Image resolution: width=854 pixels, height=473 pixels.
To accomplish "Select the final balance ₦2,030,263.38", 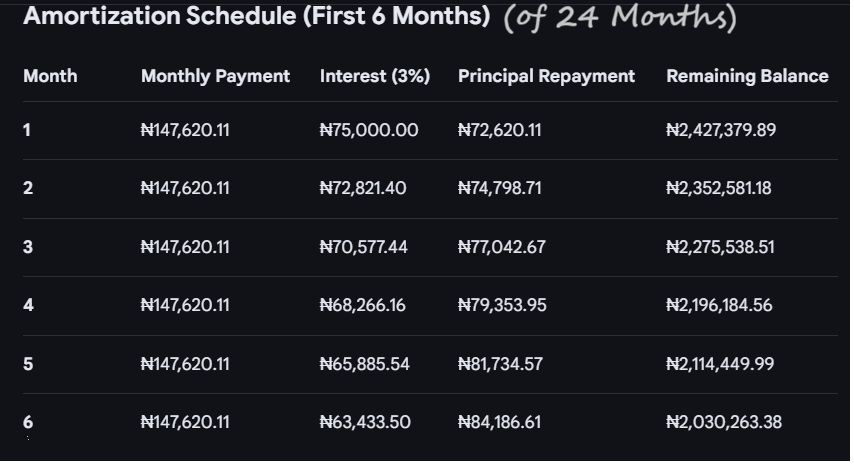I will pos(724,422).
